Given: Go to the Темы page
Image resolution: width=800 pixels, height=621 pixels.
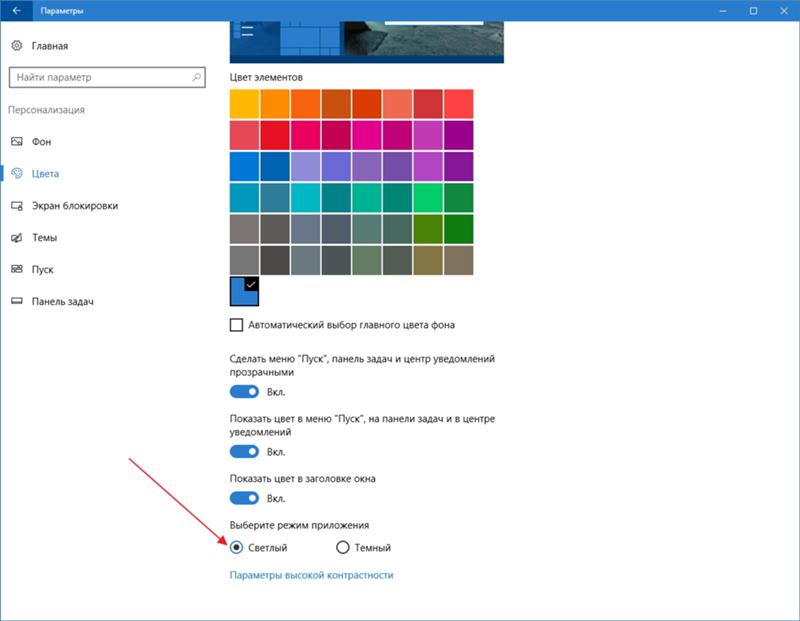Looking at the screenshot, I should point(44,238).
